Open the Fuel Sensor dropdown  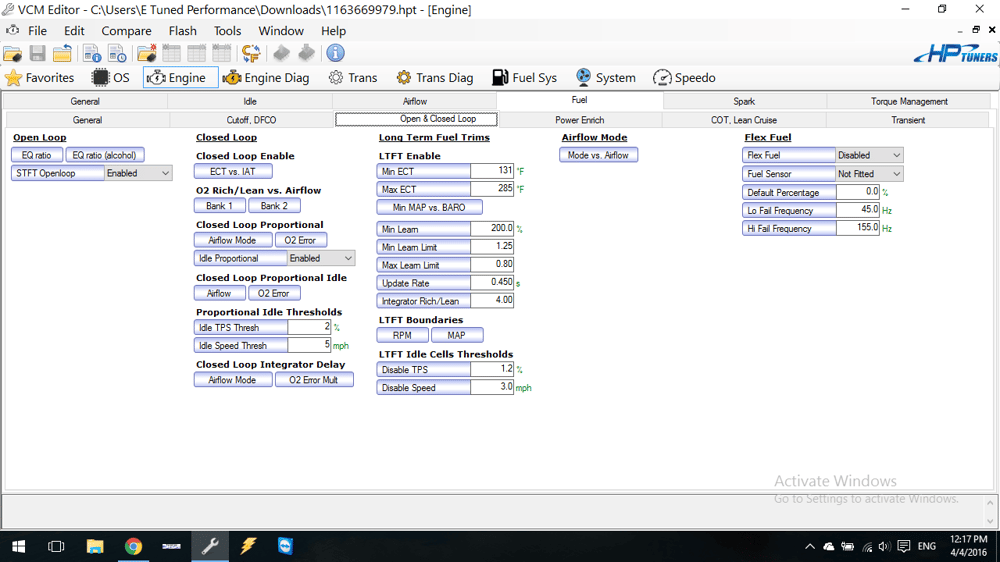(x=895, y=174)
